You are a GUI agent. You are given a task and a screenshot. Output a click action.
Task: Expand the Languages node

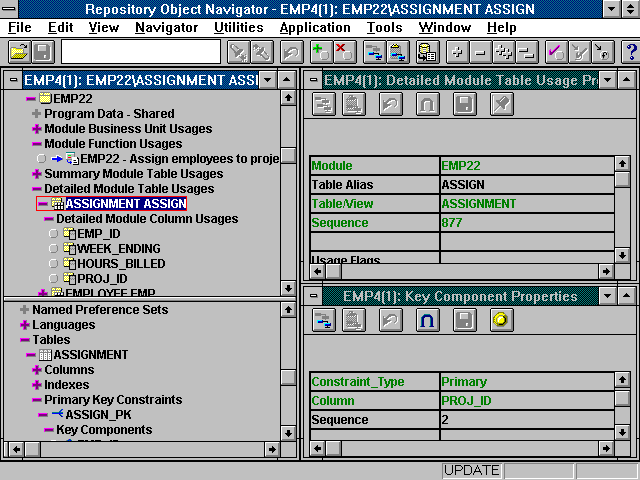[x=24, y=325]
